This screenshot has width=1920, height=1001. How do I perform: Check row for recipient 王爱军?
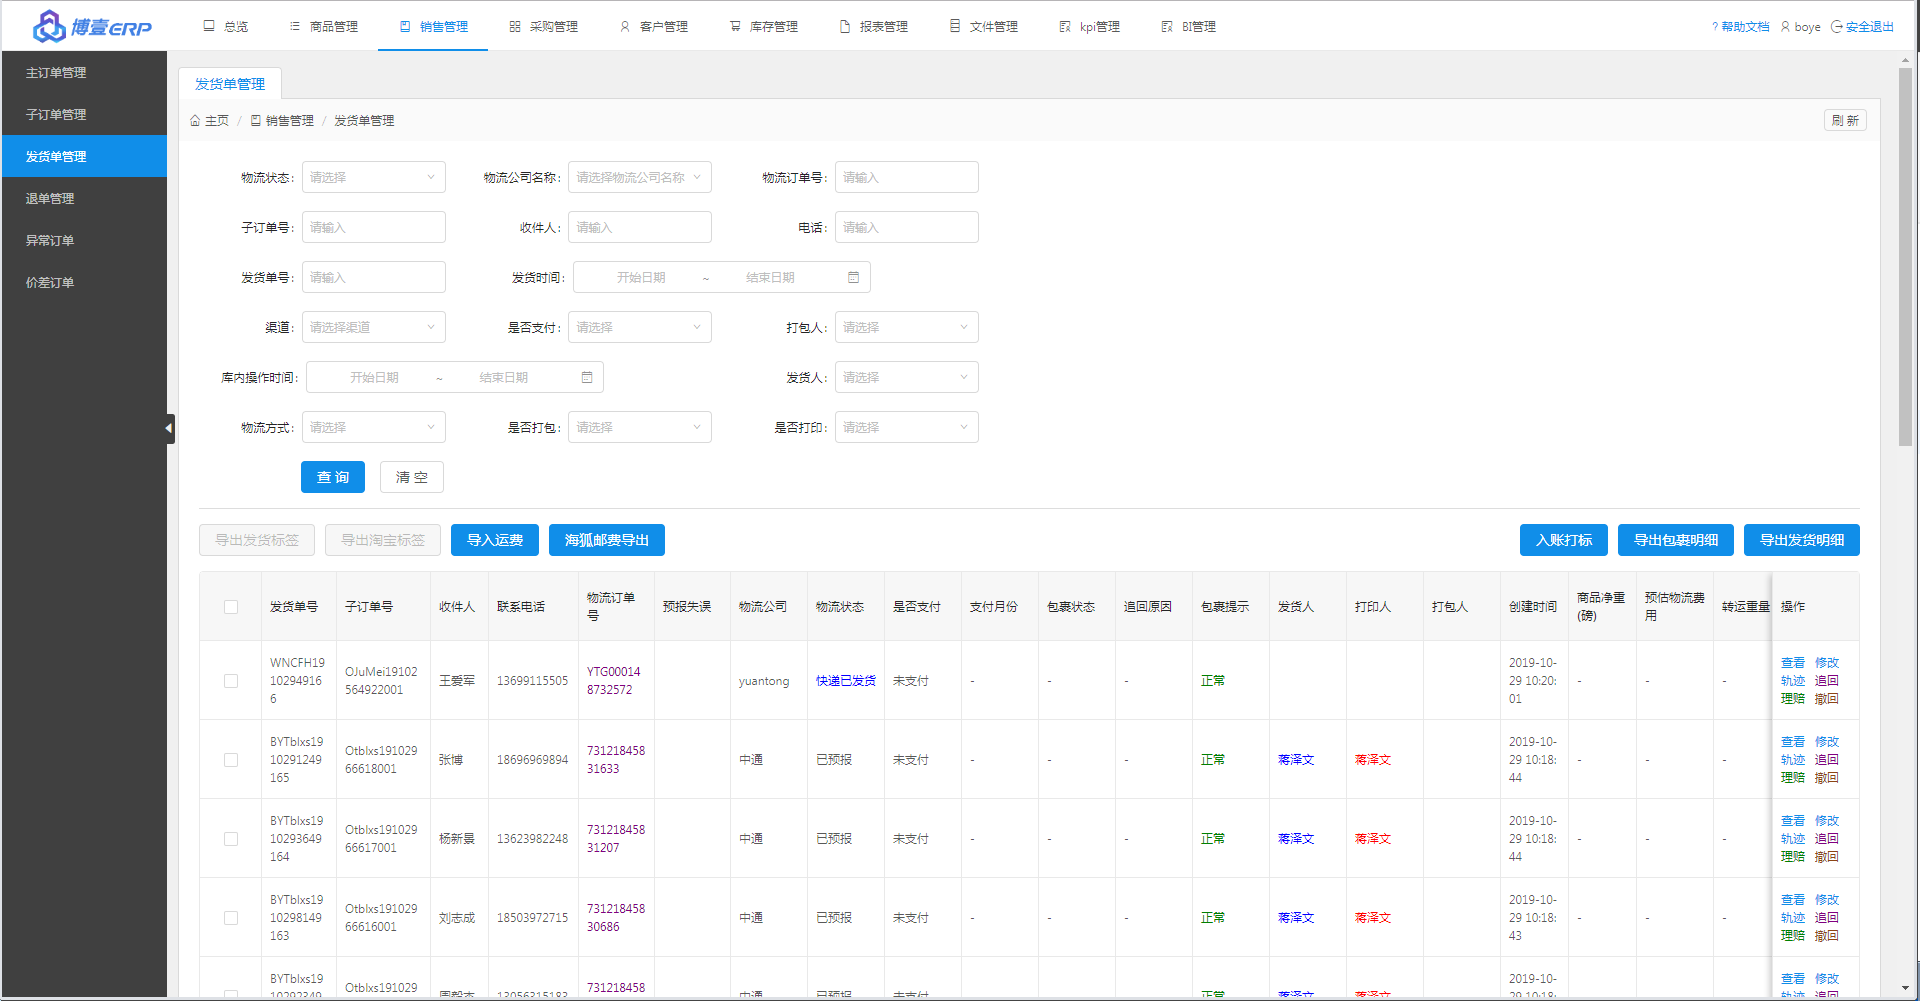click(231, 681)
